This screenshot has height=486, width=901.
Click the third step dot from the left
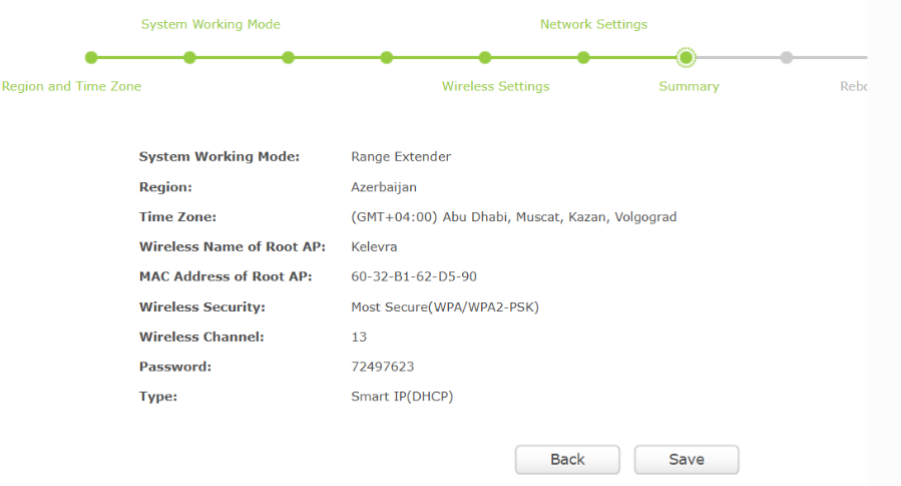click(288, 58)
